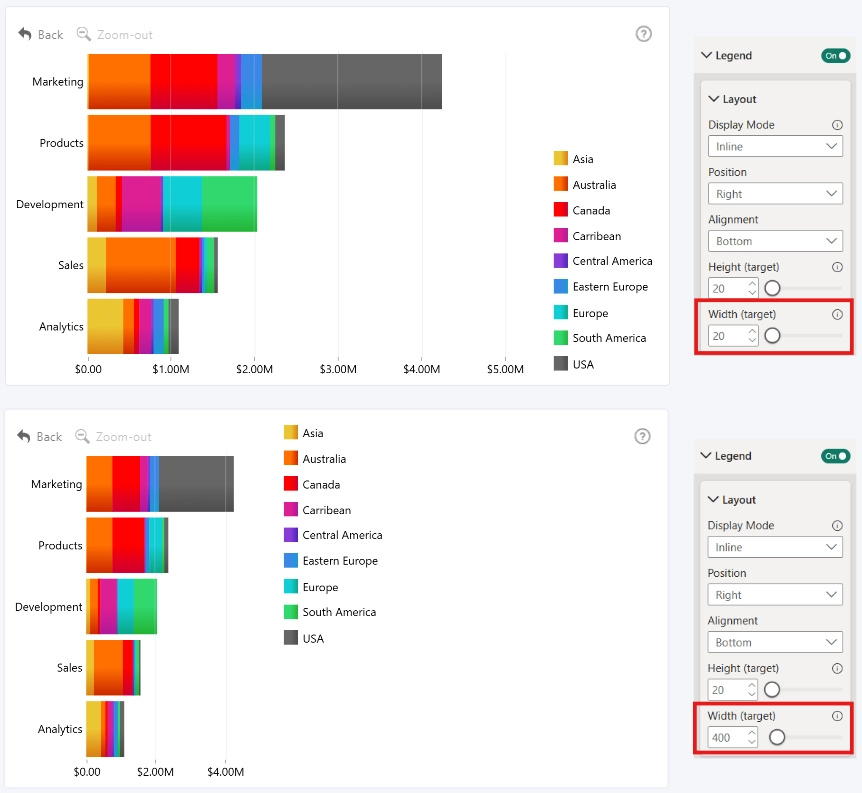Viewport: 862px width, 793px height.
Task: Click the Height (target) field in the lower panel
Action: (x=732, y=690)
